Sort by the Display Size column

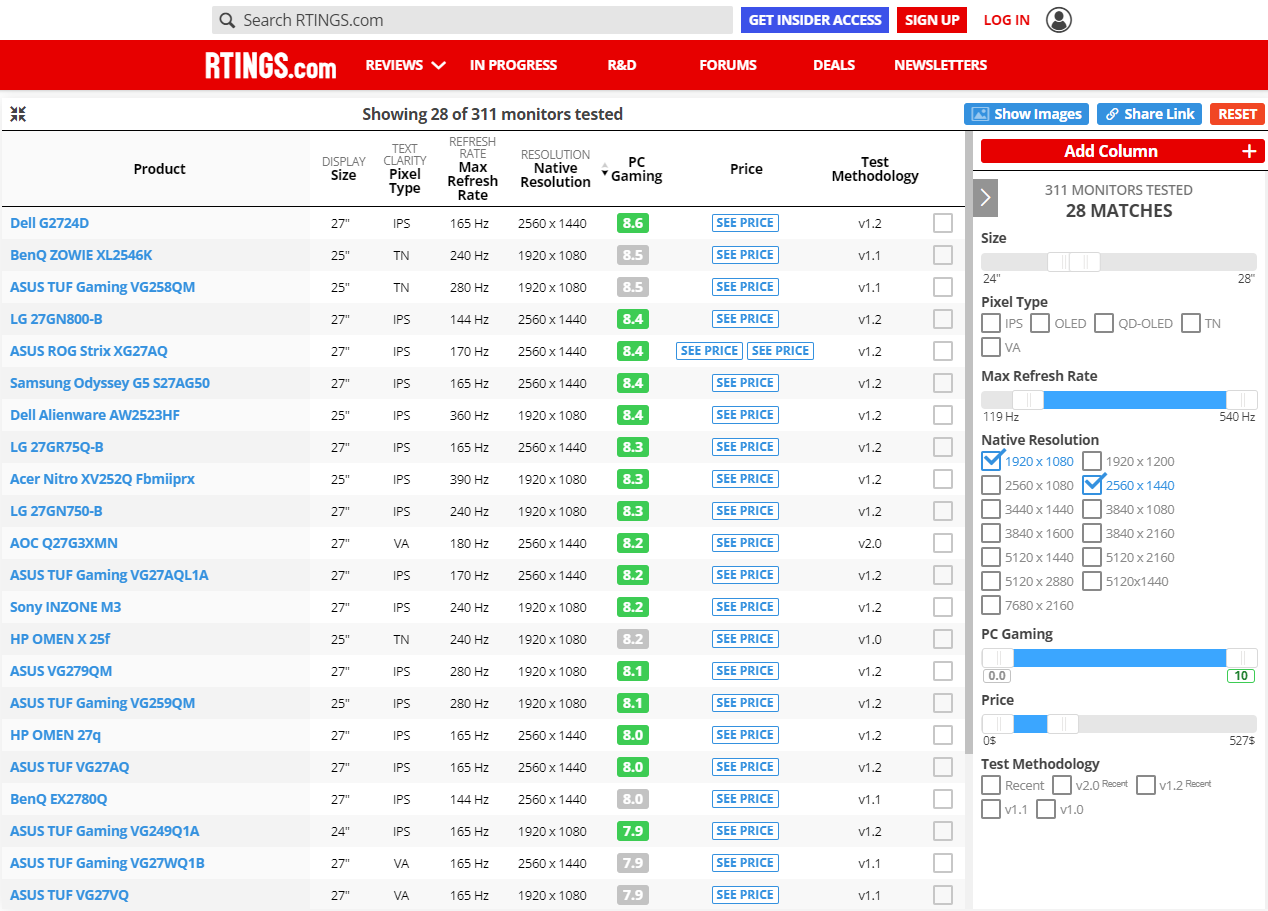coord(343,168)
